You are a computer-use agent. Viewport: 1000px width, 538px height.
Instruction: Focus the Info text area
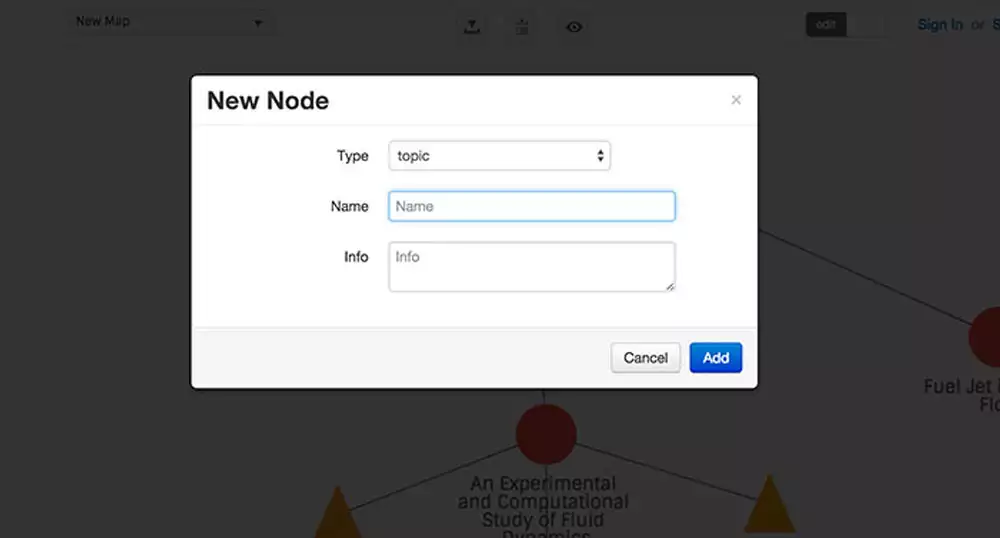tap(532, 266)
